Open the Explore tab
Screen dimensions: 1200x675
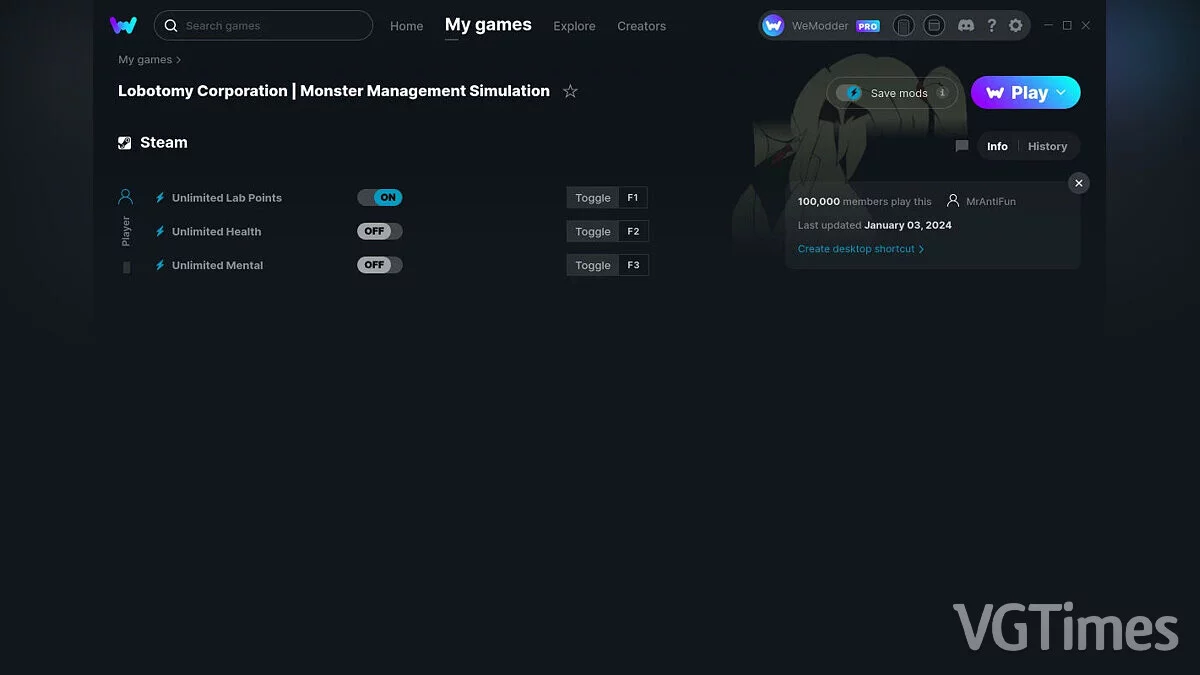point(574,26)
